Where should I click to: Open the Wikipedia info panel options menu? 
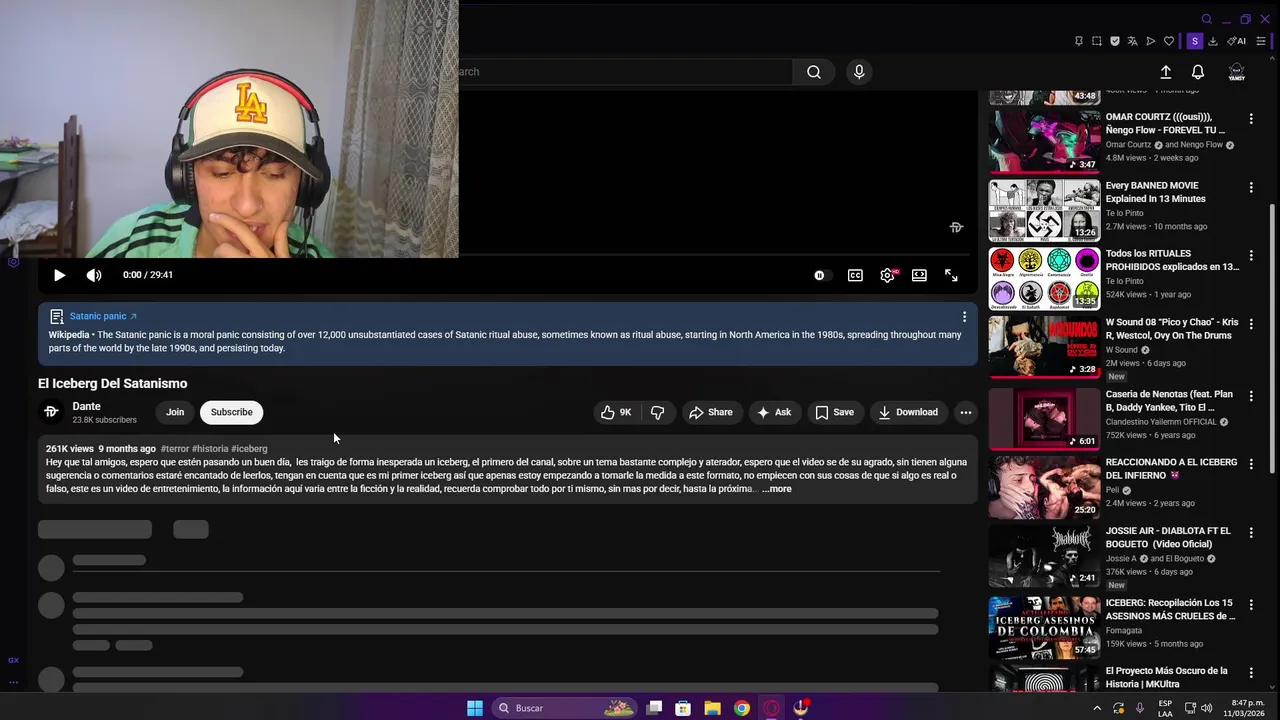(x=964, y=316)
